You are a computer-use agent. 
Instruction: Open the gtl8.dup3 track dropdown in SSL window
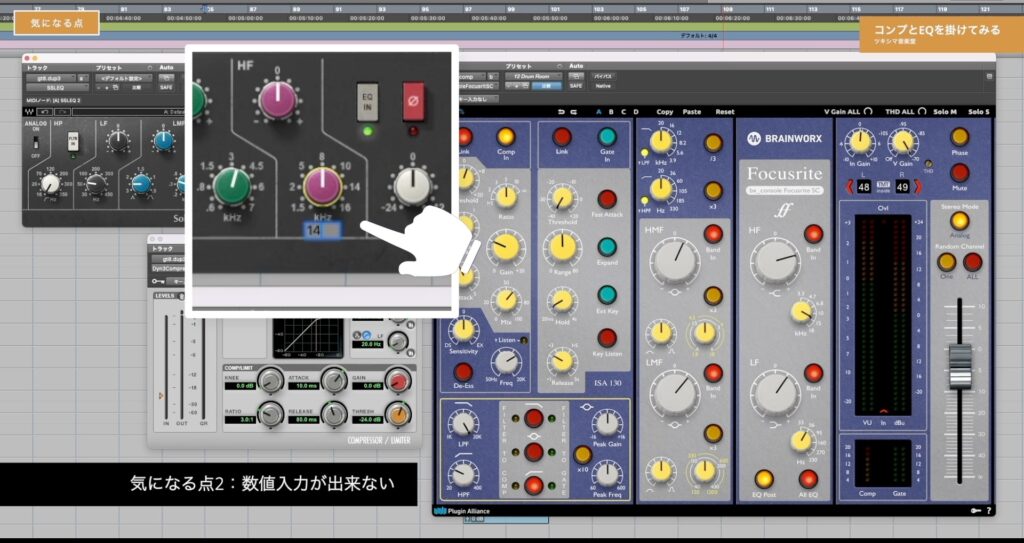pyautogui.click(x=50, y=78)
